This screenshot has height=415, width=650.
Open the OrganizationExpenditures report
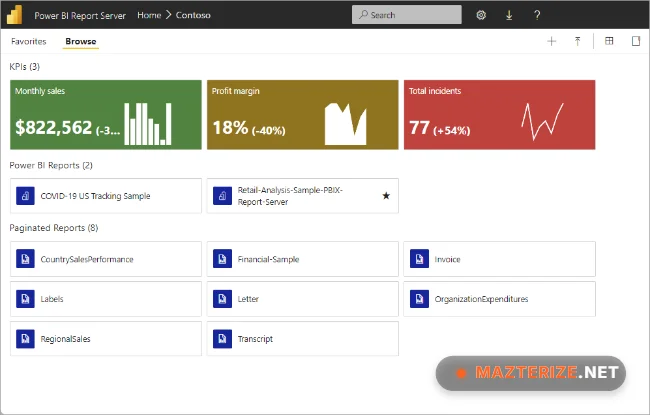[x=500, y=299]
